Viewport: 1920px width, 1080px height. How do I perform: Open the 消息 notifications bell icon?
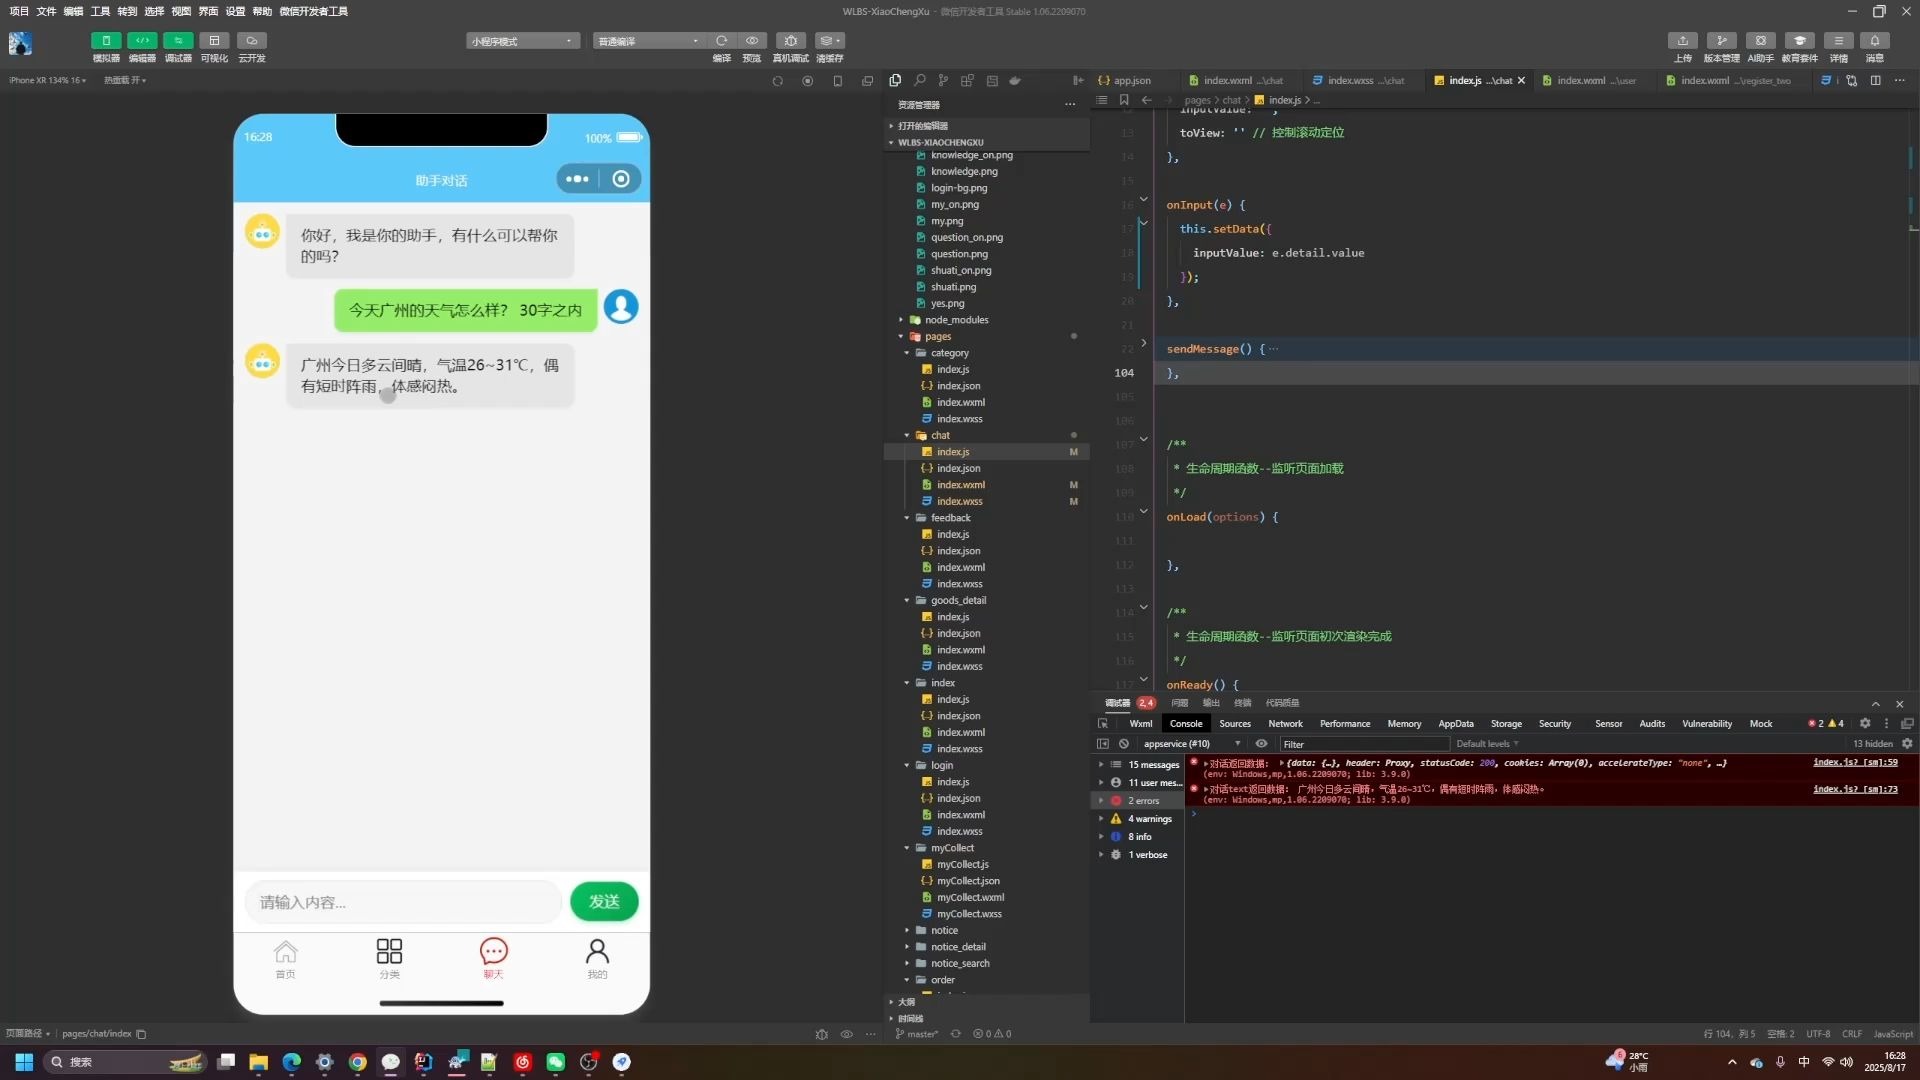pos(1875,41)
